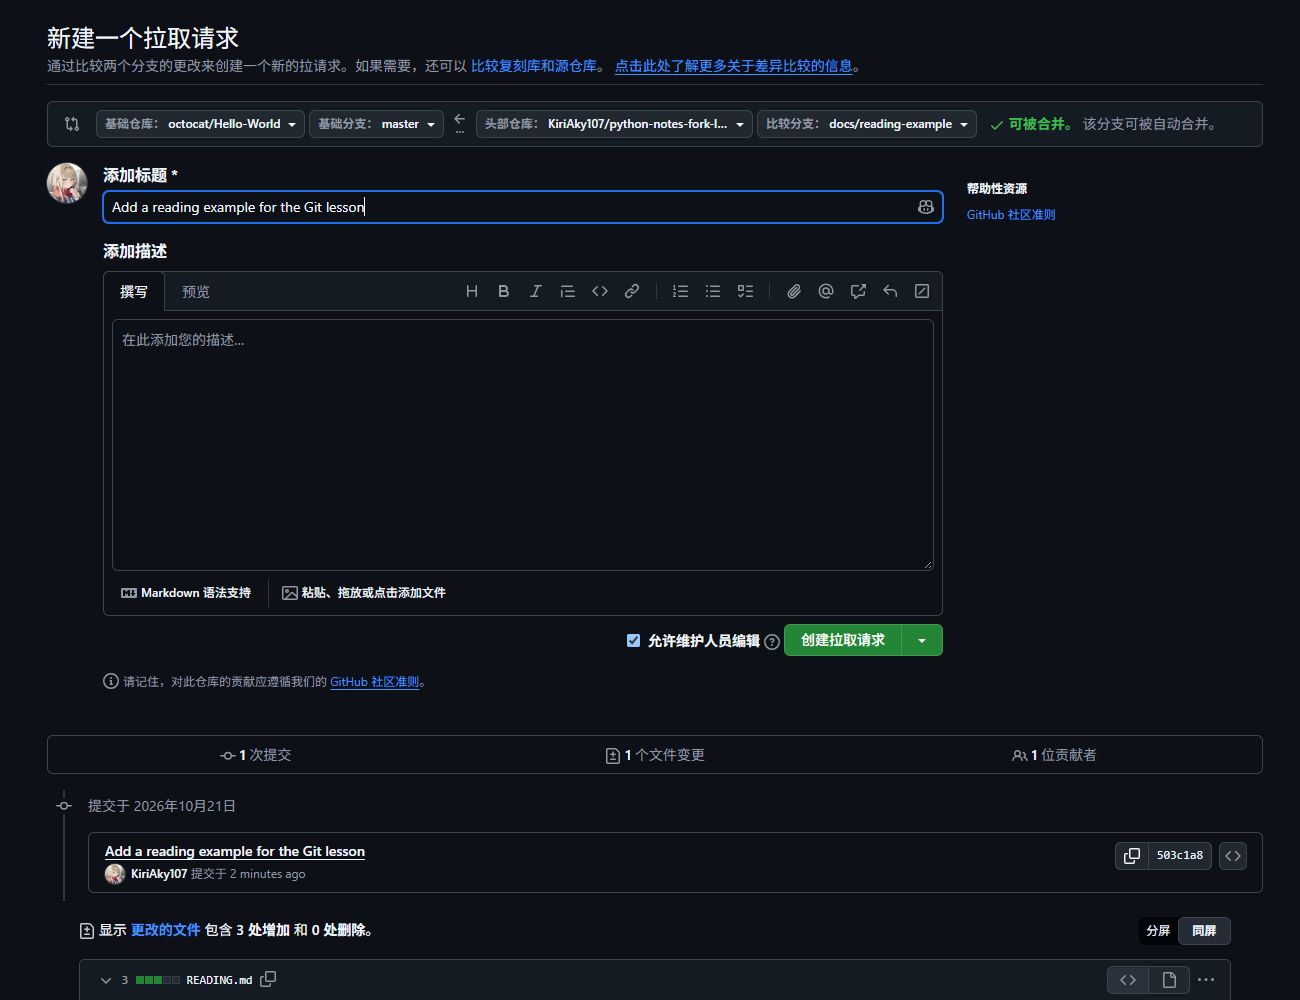Screen dimensions: 1300x1000
Task: Open the three-dot menu for READING.md
Action: click(1206, 980)
